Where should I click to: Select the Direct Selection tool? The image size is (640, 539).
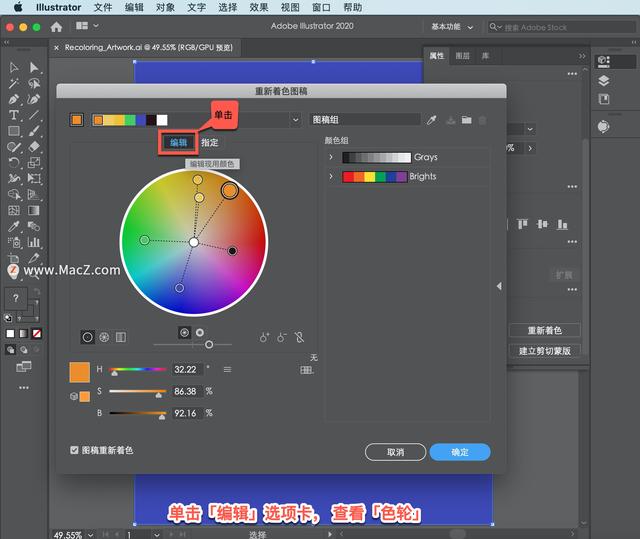click(34, 67)
